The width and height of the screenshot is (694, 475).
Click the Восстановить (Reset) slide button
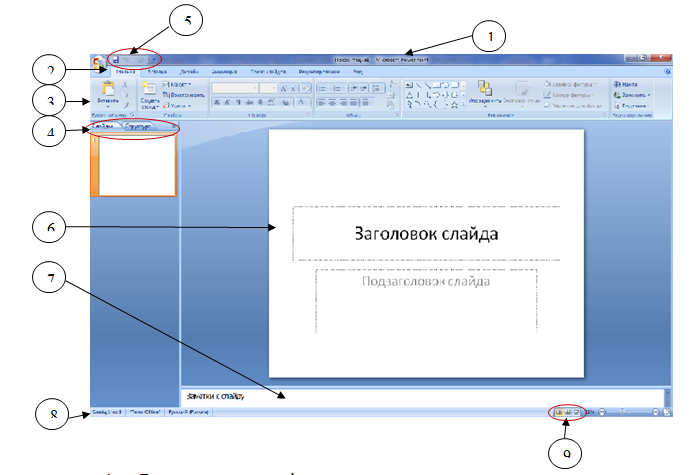coord(181,94)
